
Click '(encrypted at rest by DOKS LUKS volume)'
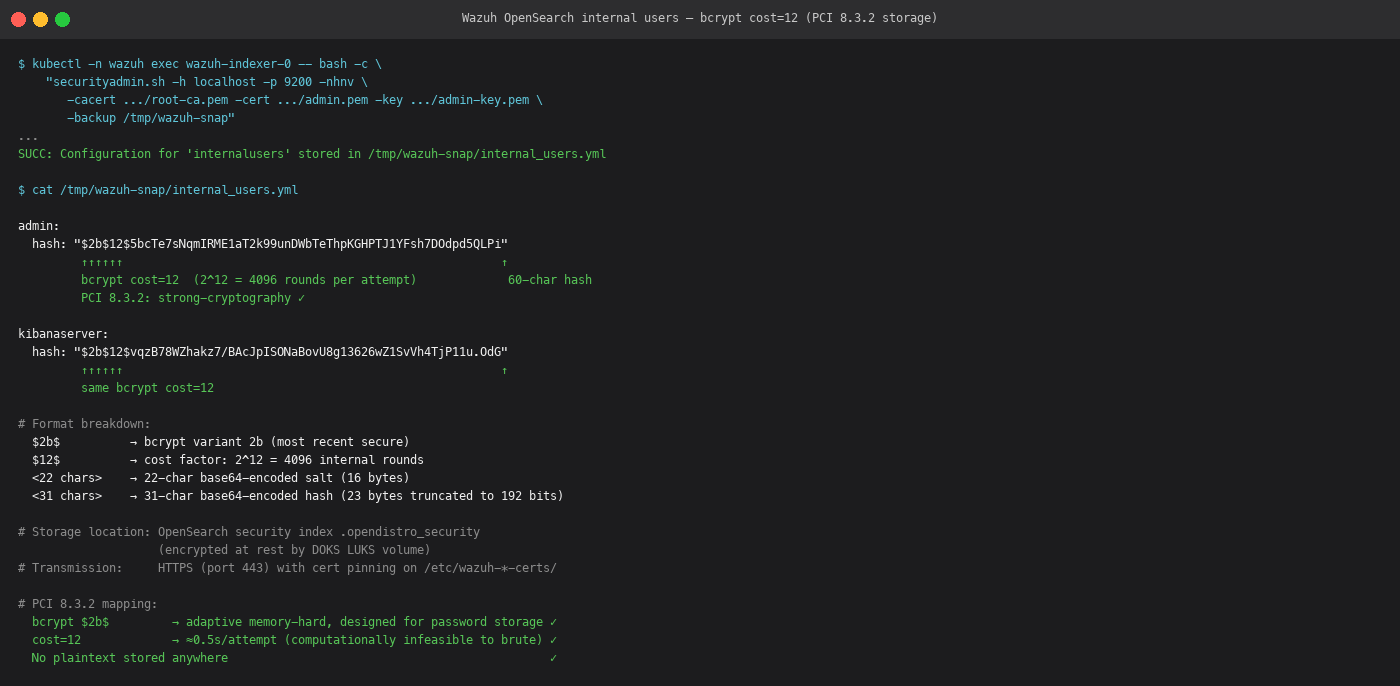click(294, 550)
